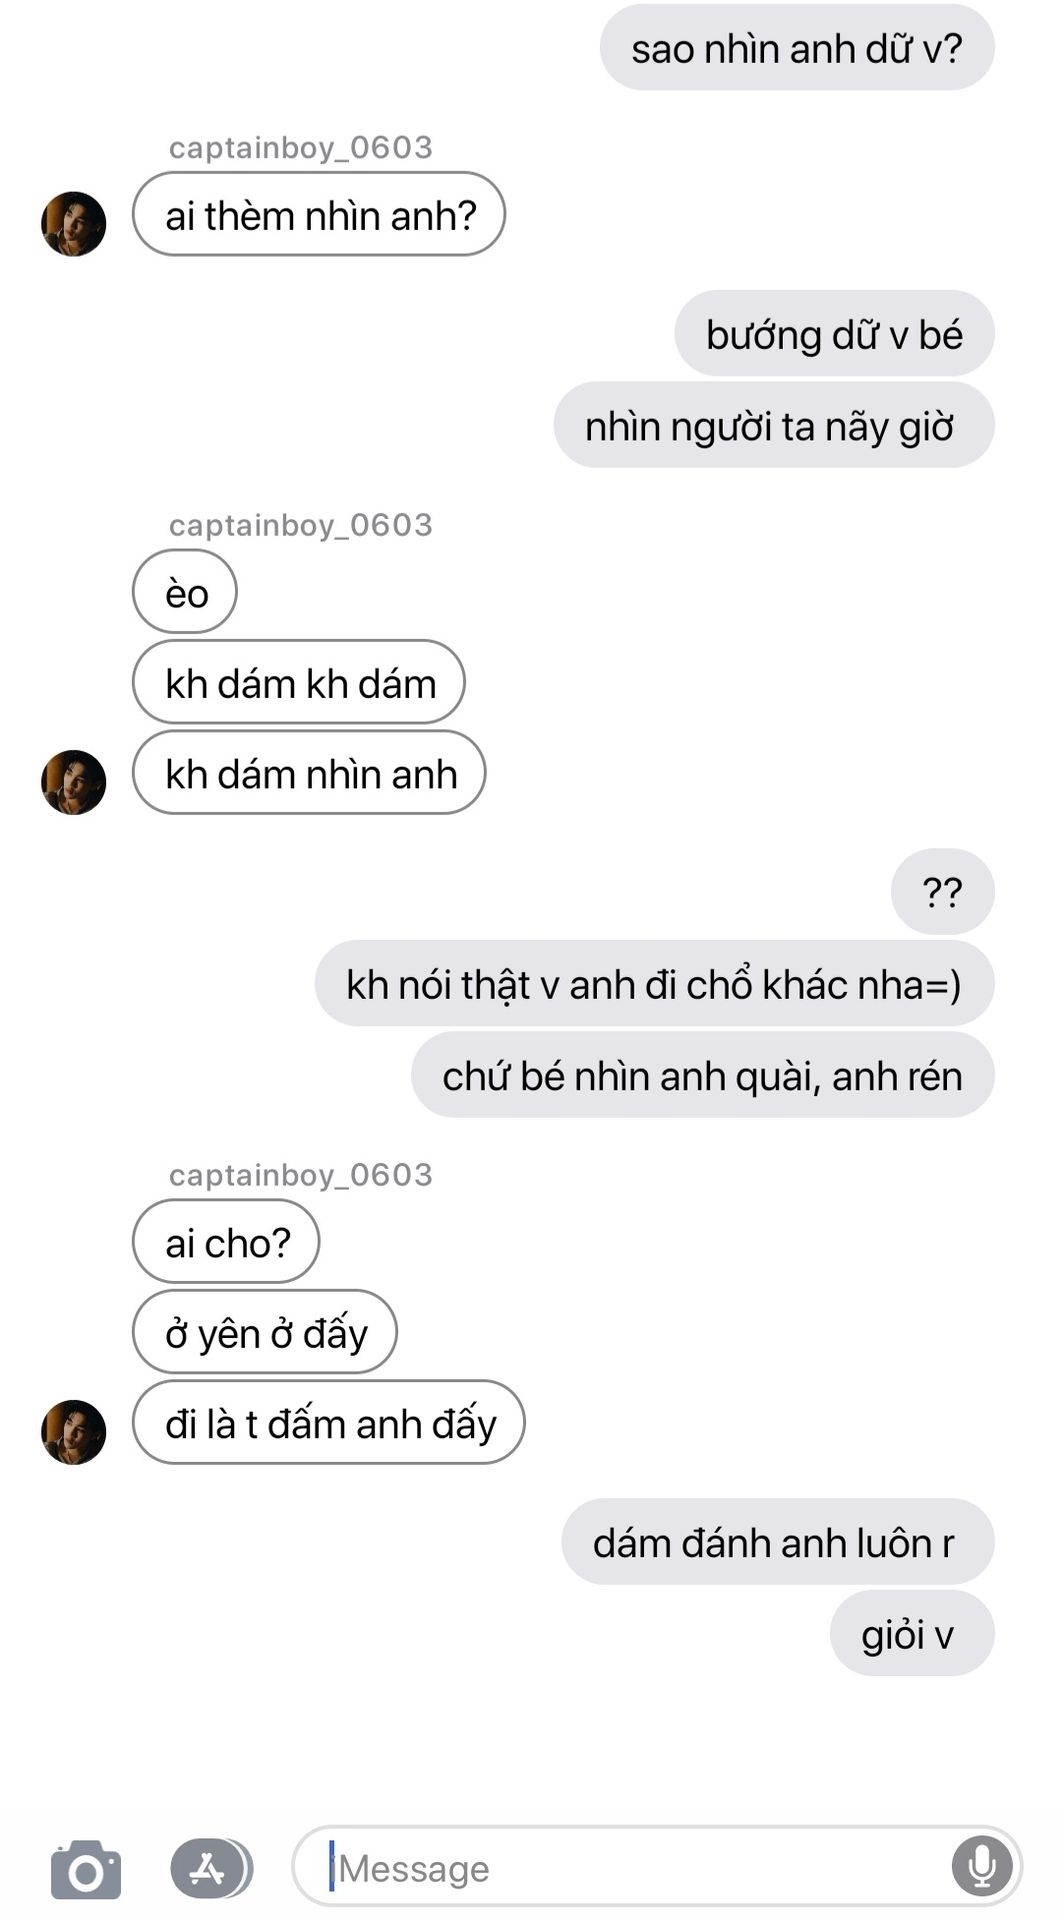
Task: Open the camera icon beside message field
Action: (86, 1869)
